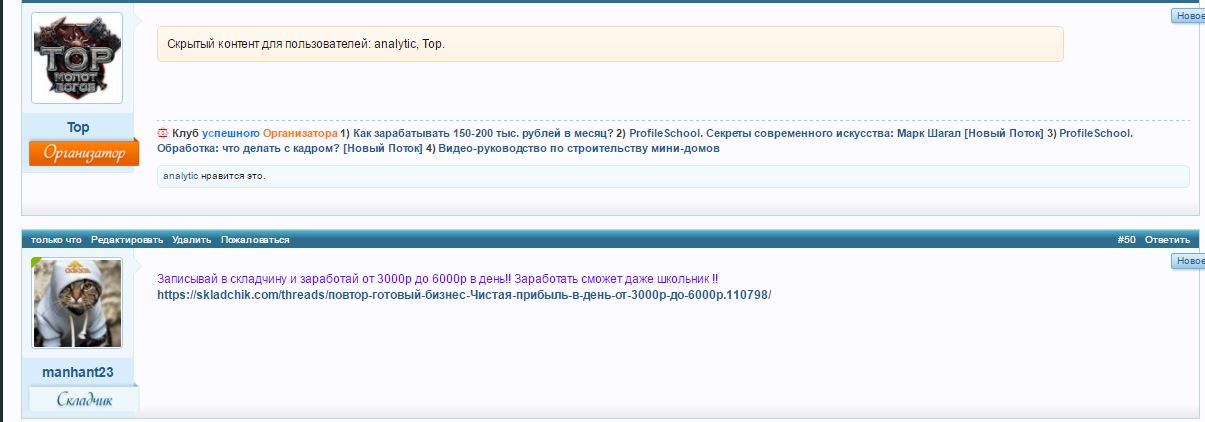Image resolution: width=1205 pixels, height=422 pixels.
Task: Click "analytic" in the likes line
Action: tap(180, 176)
